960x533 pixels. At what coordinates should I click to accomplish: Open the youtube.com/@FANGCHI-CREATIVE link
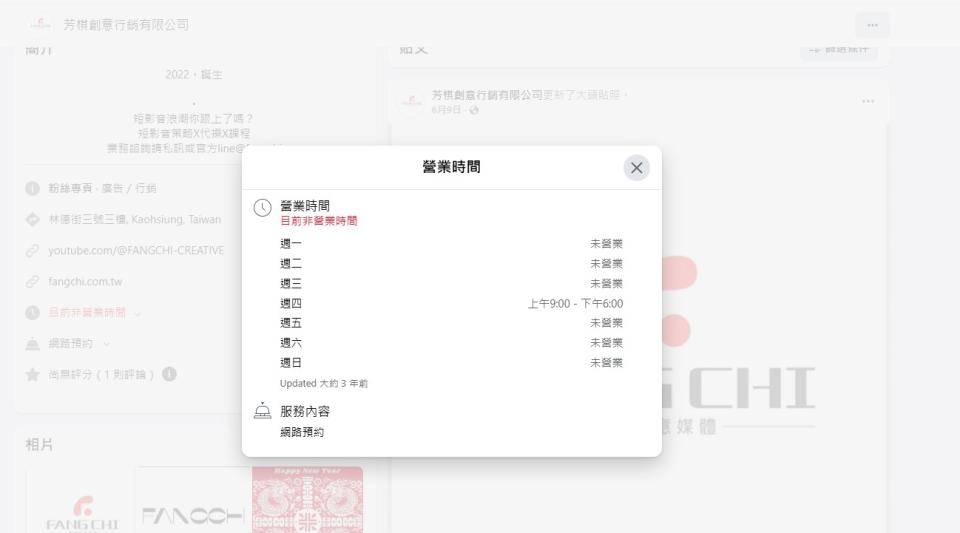click(x=136, y=251)
